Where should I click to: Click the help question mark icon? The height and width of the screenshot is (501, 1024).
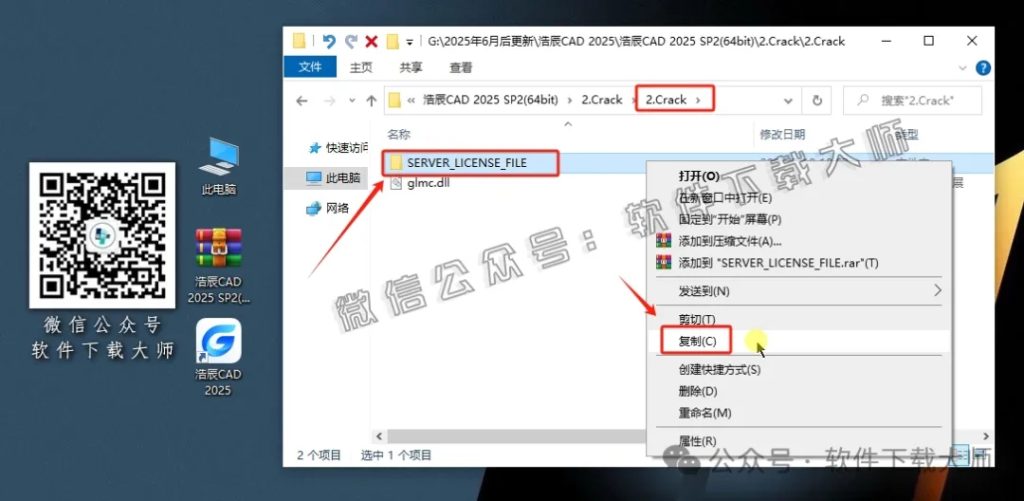click(983, 67)
